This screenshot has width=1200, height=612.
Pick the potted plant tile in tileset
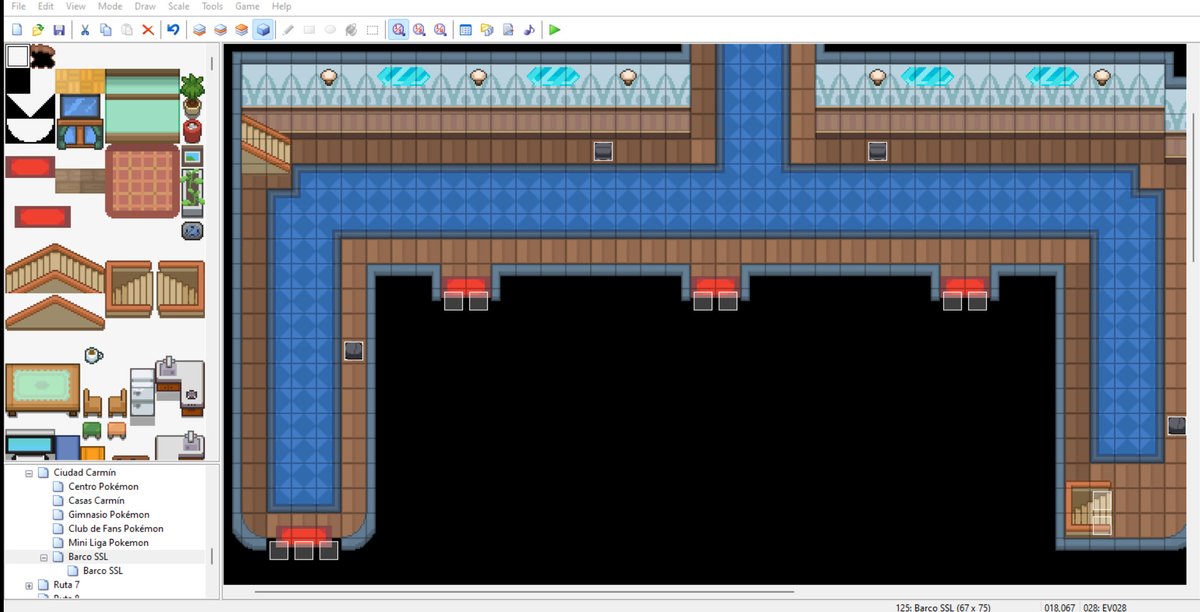pyautogui.click(x=192, y=94)
